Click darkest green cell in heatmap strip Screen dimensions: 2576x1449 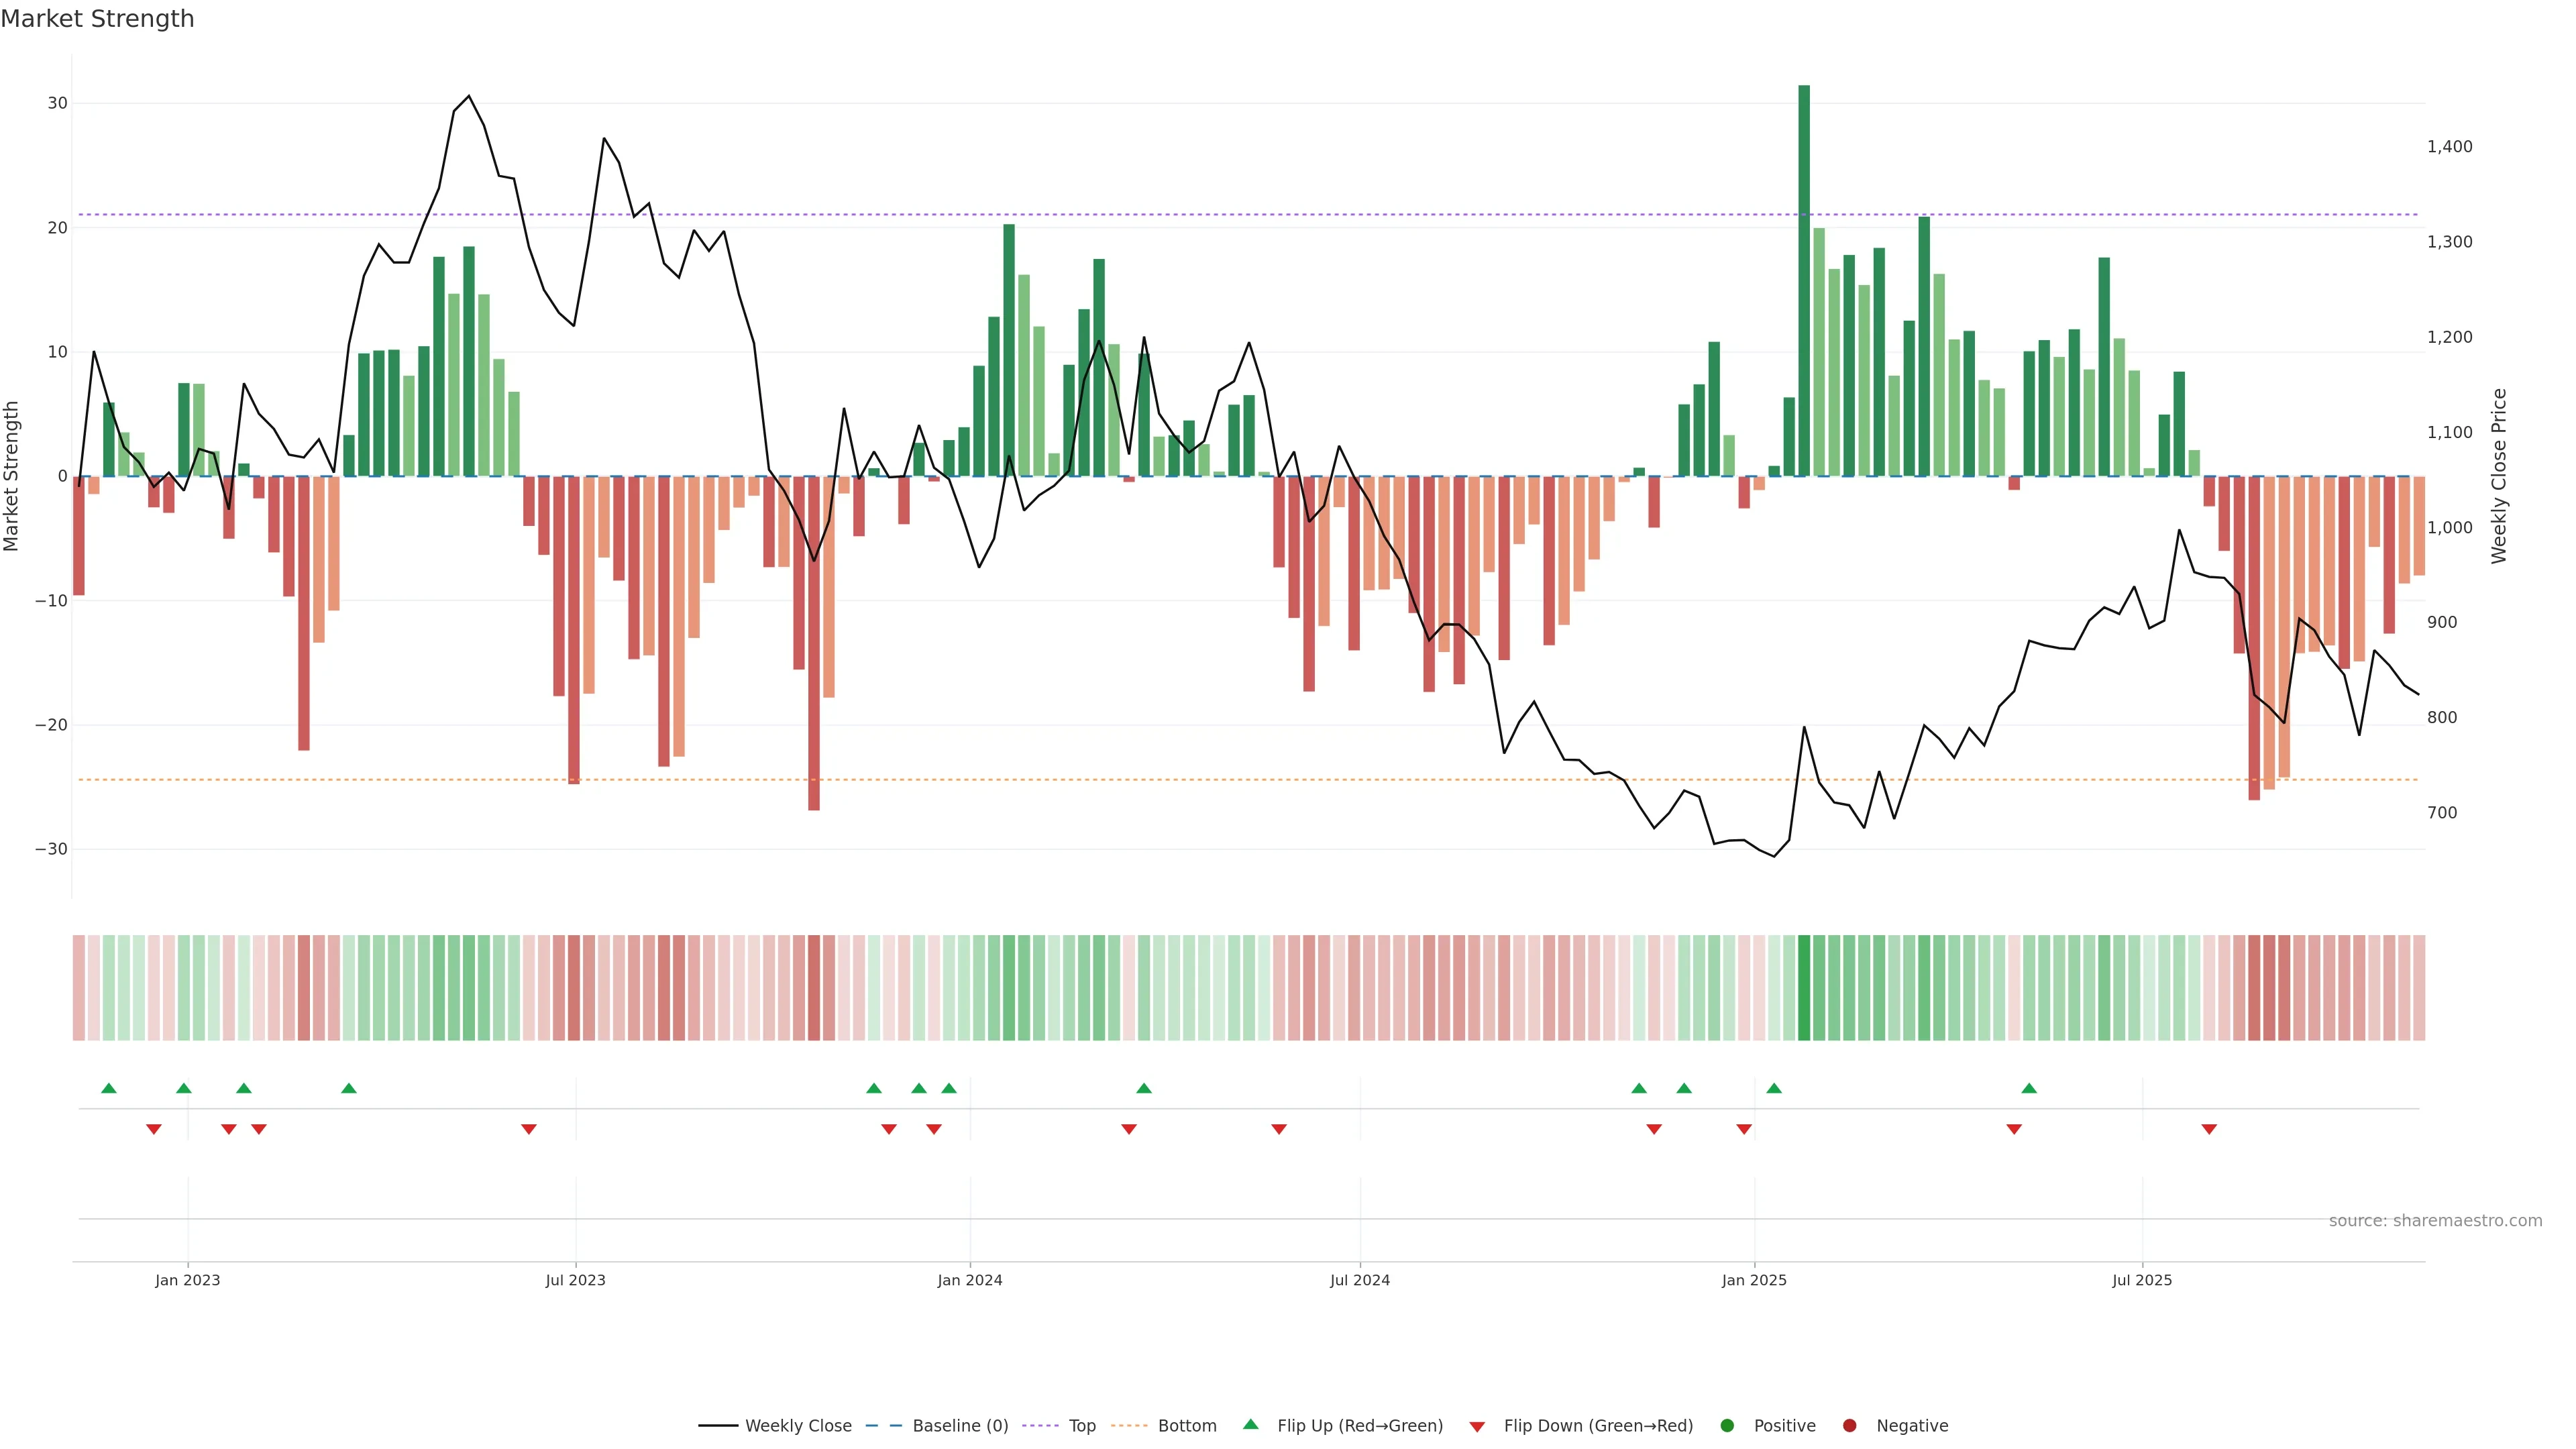pos(1804,987)
